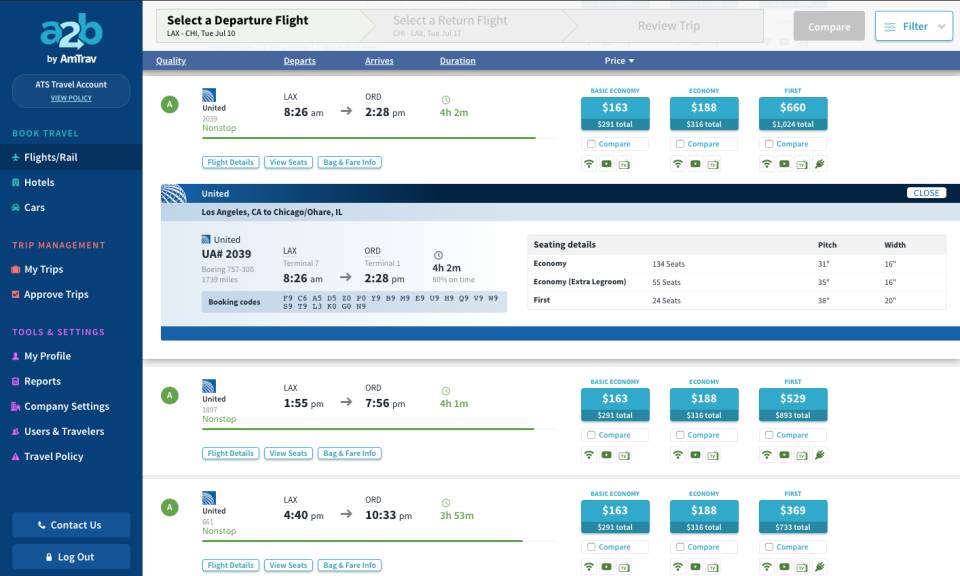Sort flights by Arrives time

[x=379, y=61]
